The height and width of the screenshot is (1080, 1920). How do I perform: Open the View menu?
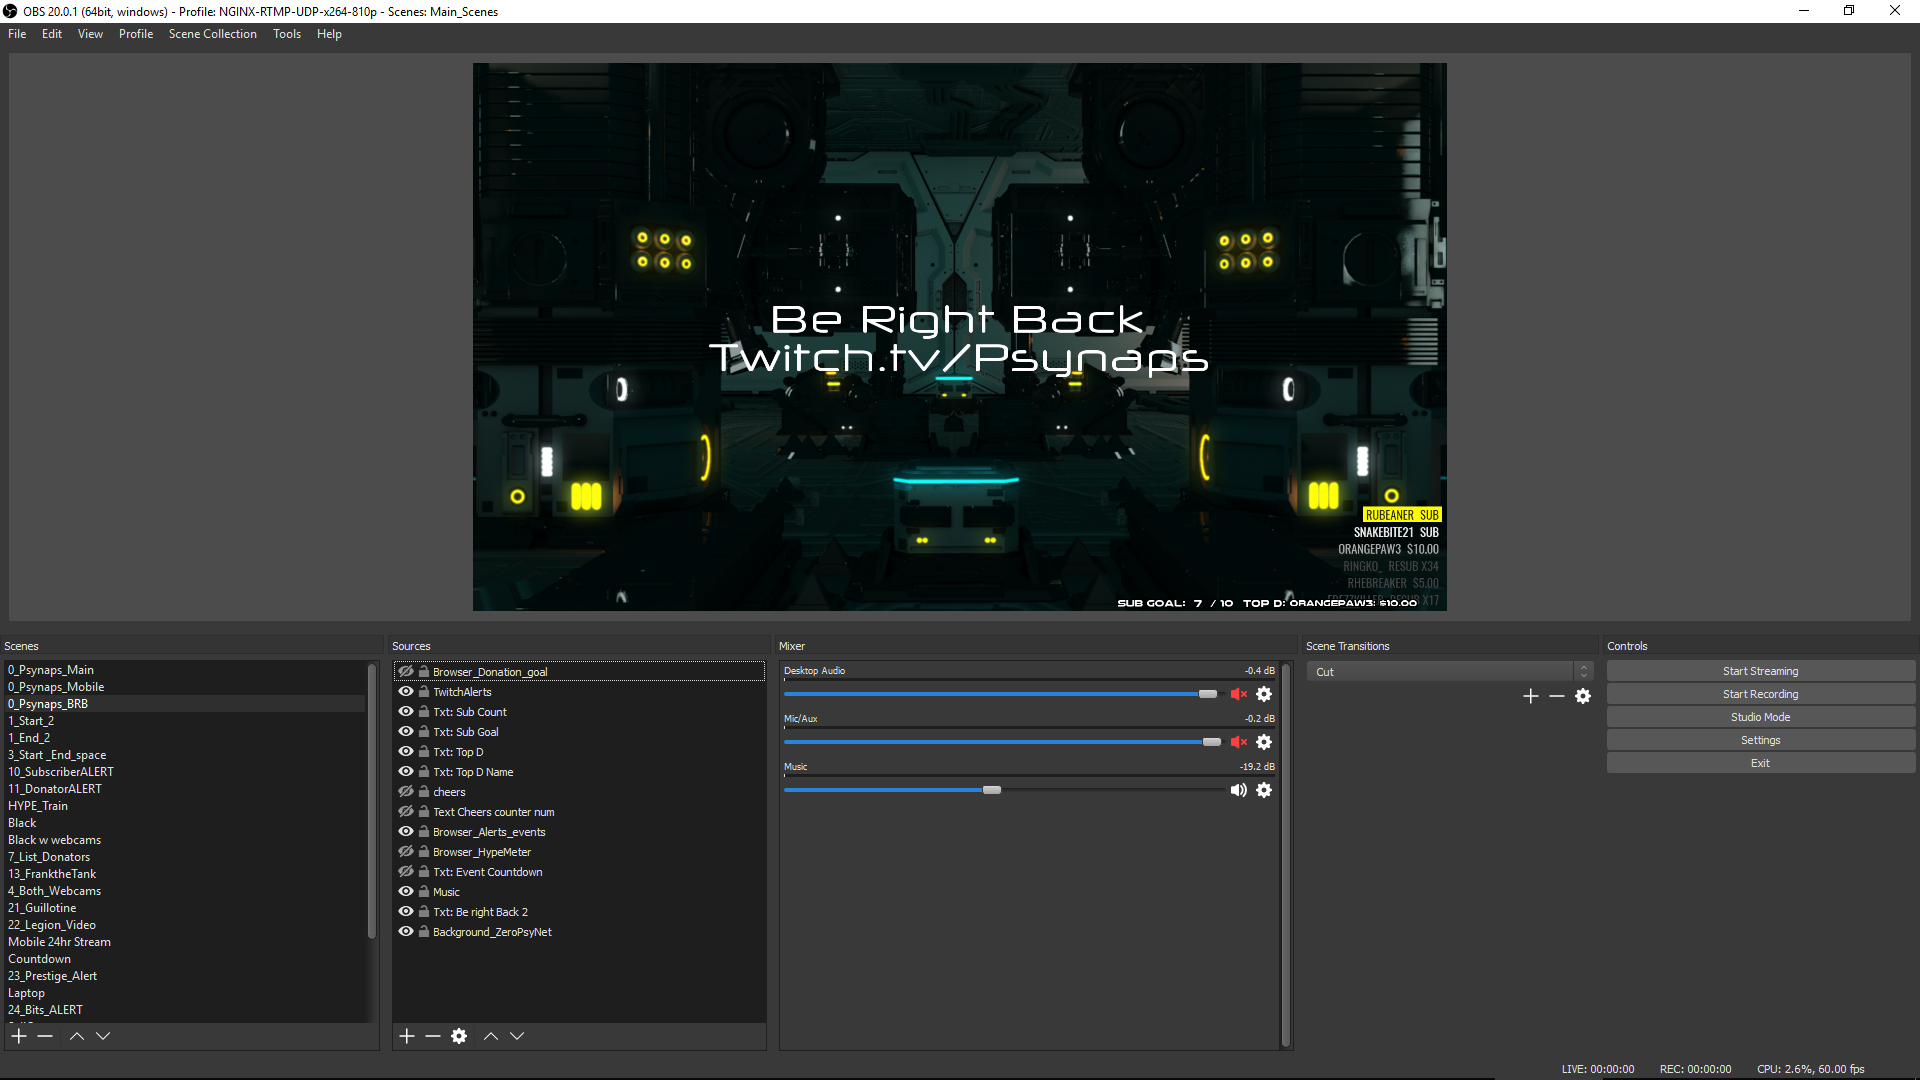click(x=90, y=34)
